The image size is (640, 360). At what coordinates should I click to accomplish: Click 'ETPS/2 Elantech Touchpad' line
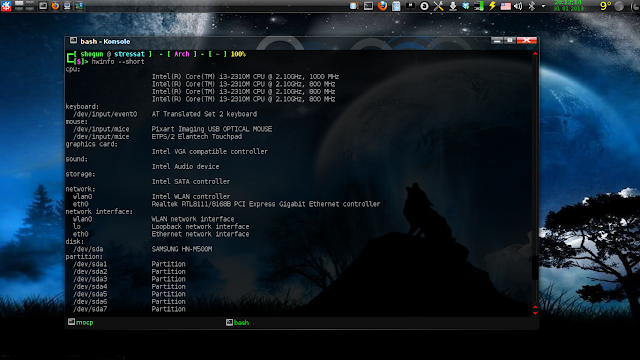tap(197, 137)
